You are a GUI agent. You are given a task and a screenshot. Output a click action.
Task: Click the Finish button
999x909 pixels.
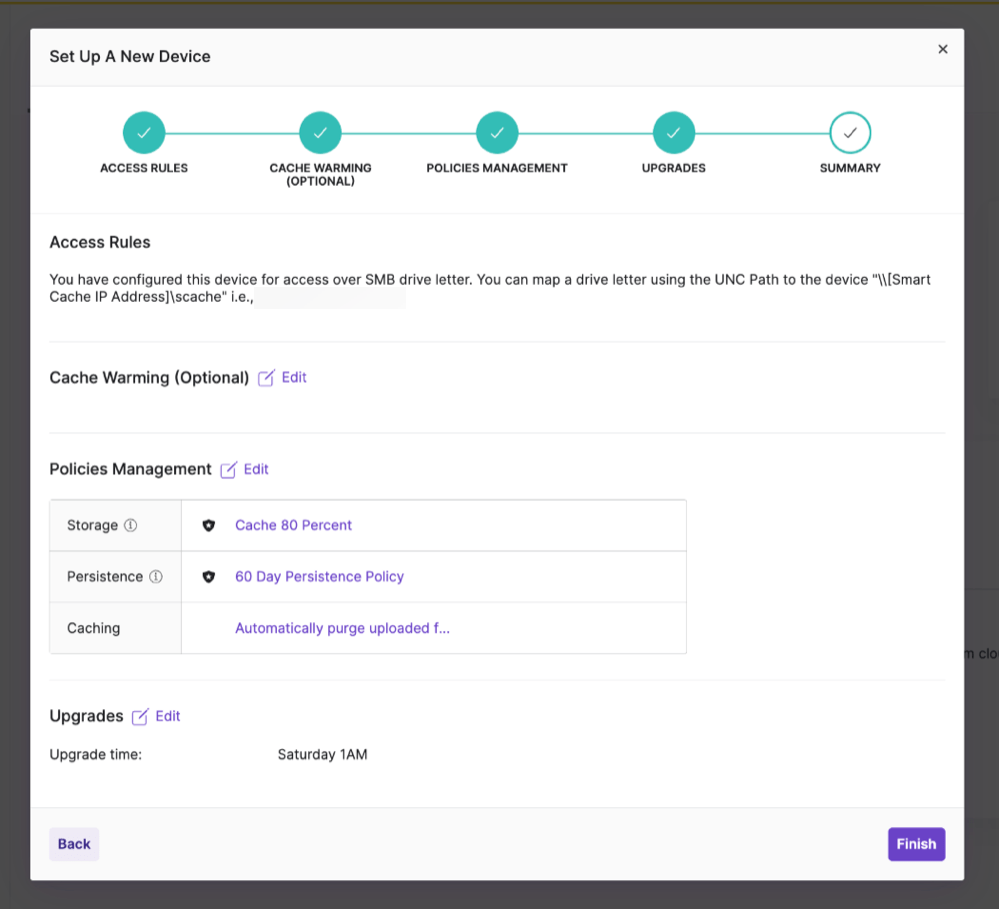click(915, 843)
